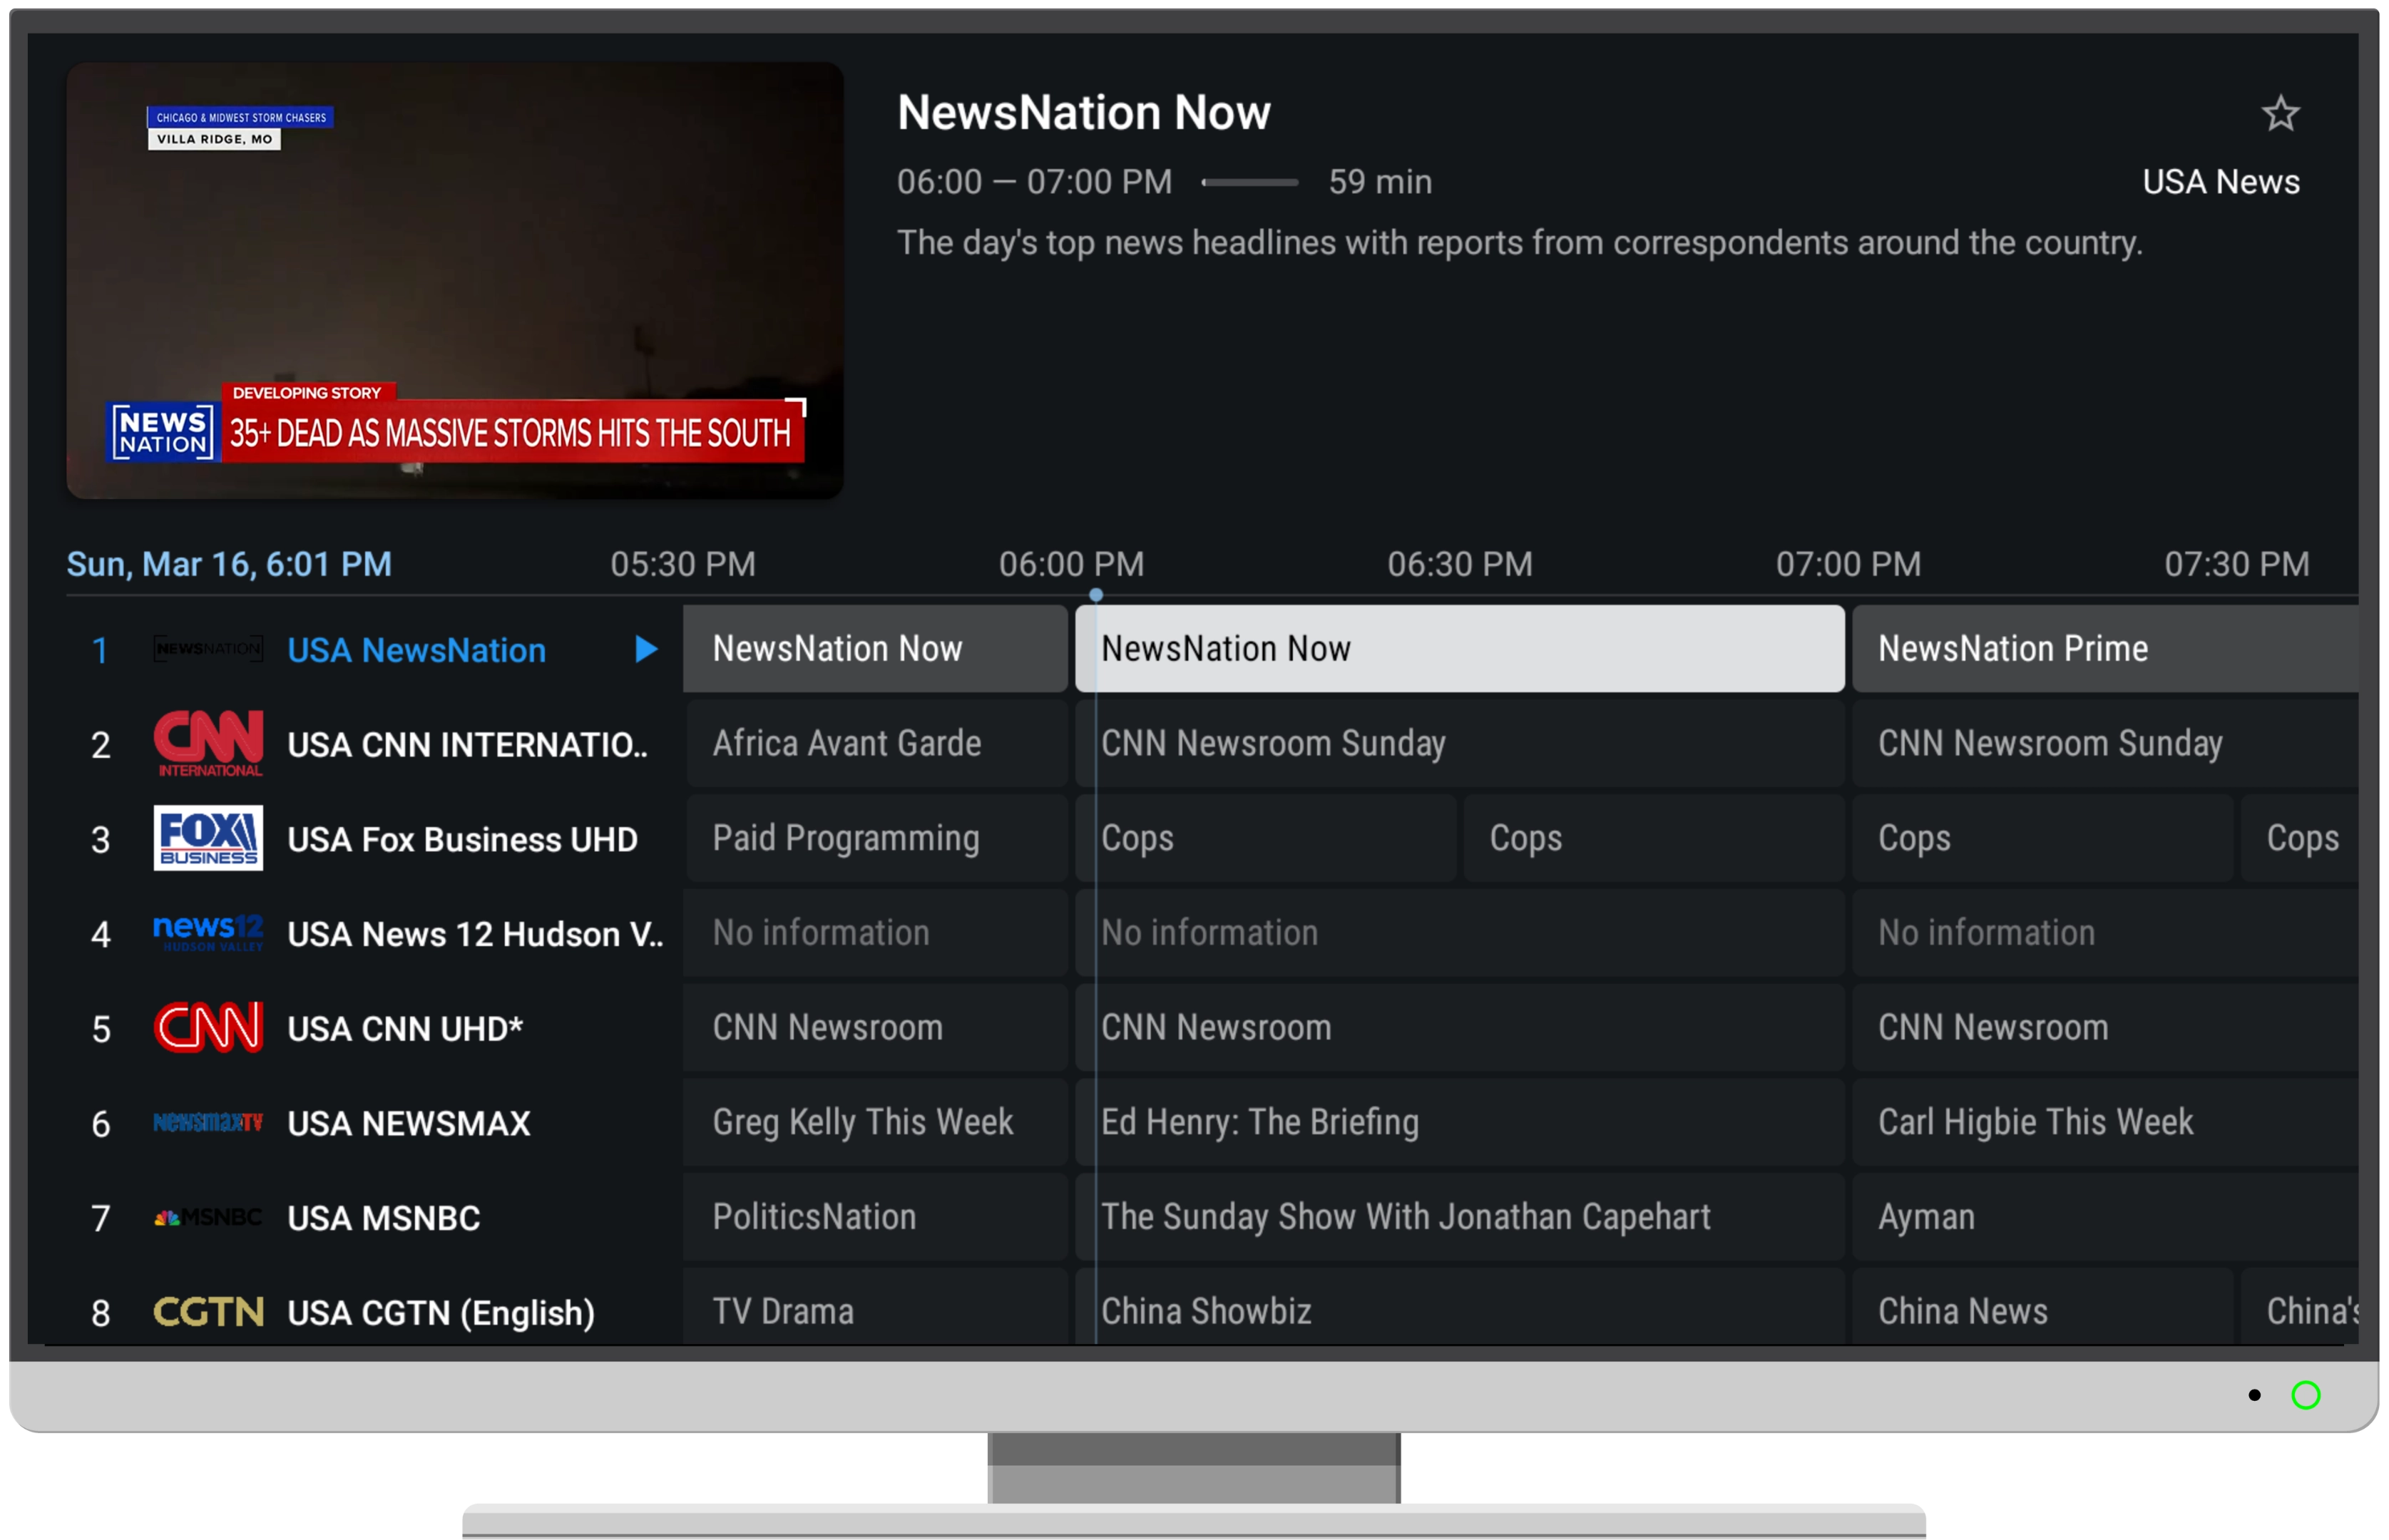Toggle the favorite star for NewsNation Now
Image resolution: width=2389 pixels, height=1540 pixels.
2280,114
